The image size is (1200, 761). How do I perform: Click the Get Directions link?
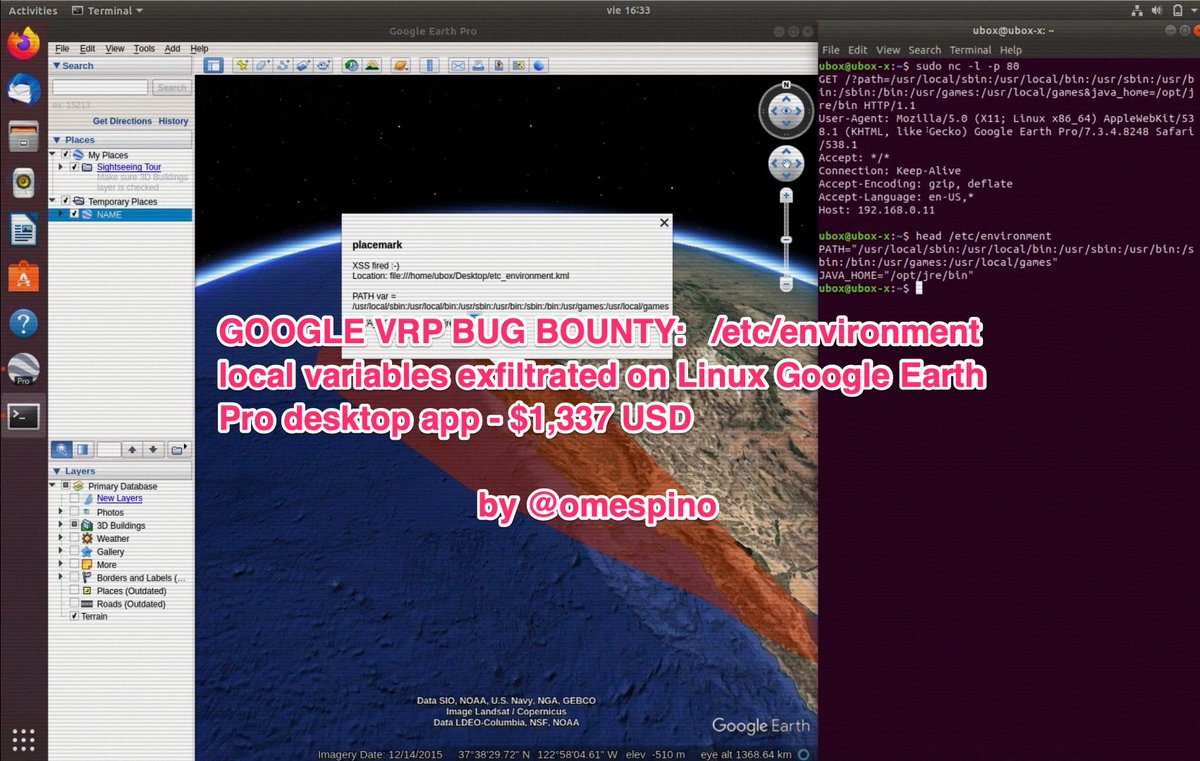(122, 121)
